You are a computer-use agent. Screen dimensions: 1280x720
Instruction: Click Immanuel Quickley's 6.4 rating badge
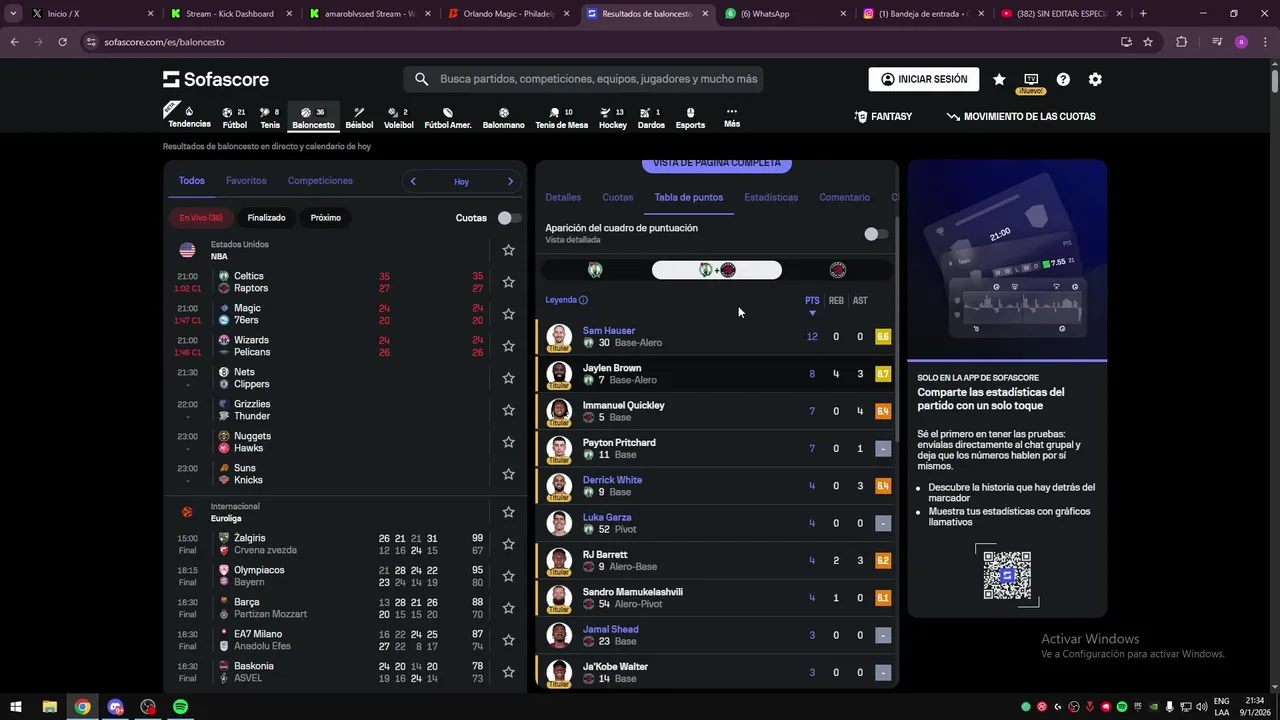tap(883, 411)
